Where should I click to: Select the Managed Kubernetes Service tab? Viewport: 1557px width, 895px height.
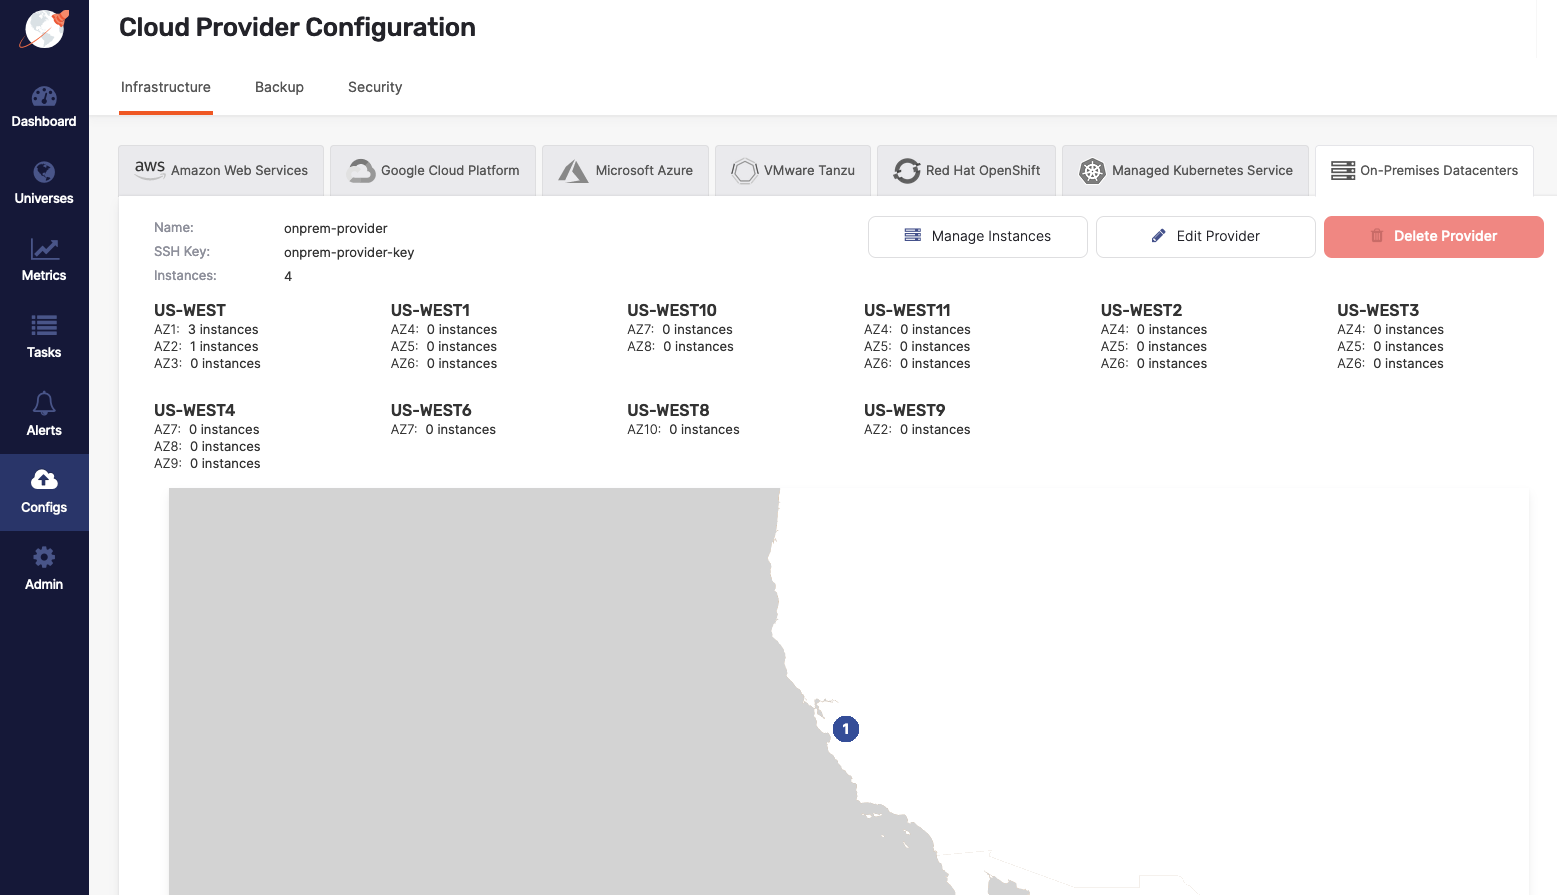click(1185, 170)
